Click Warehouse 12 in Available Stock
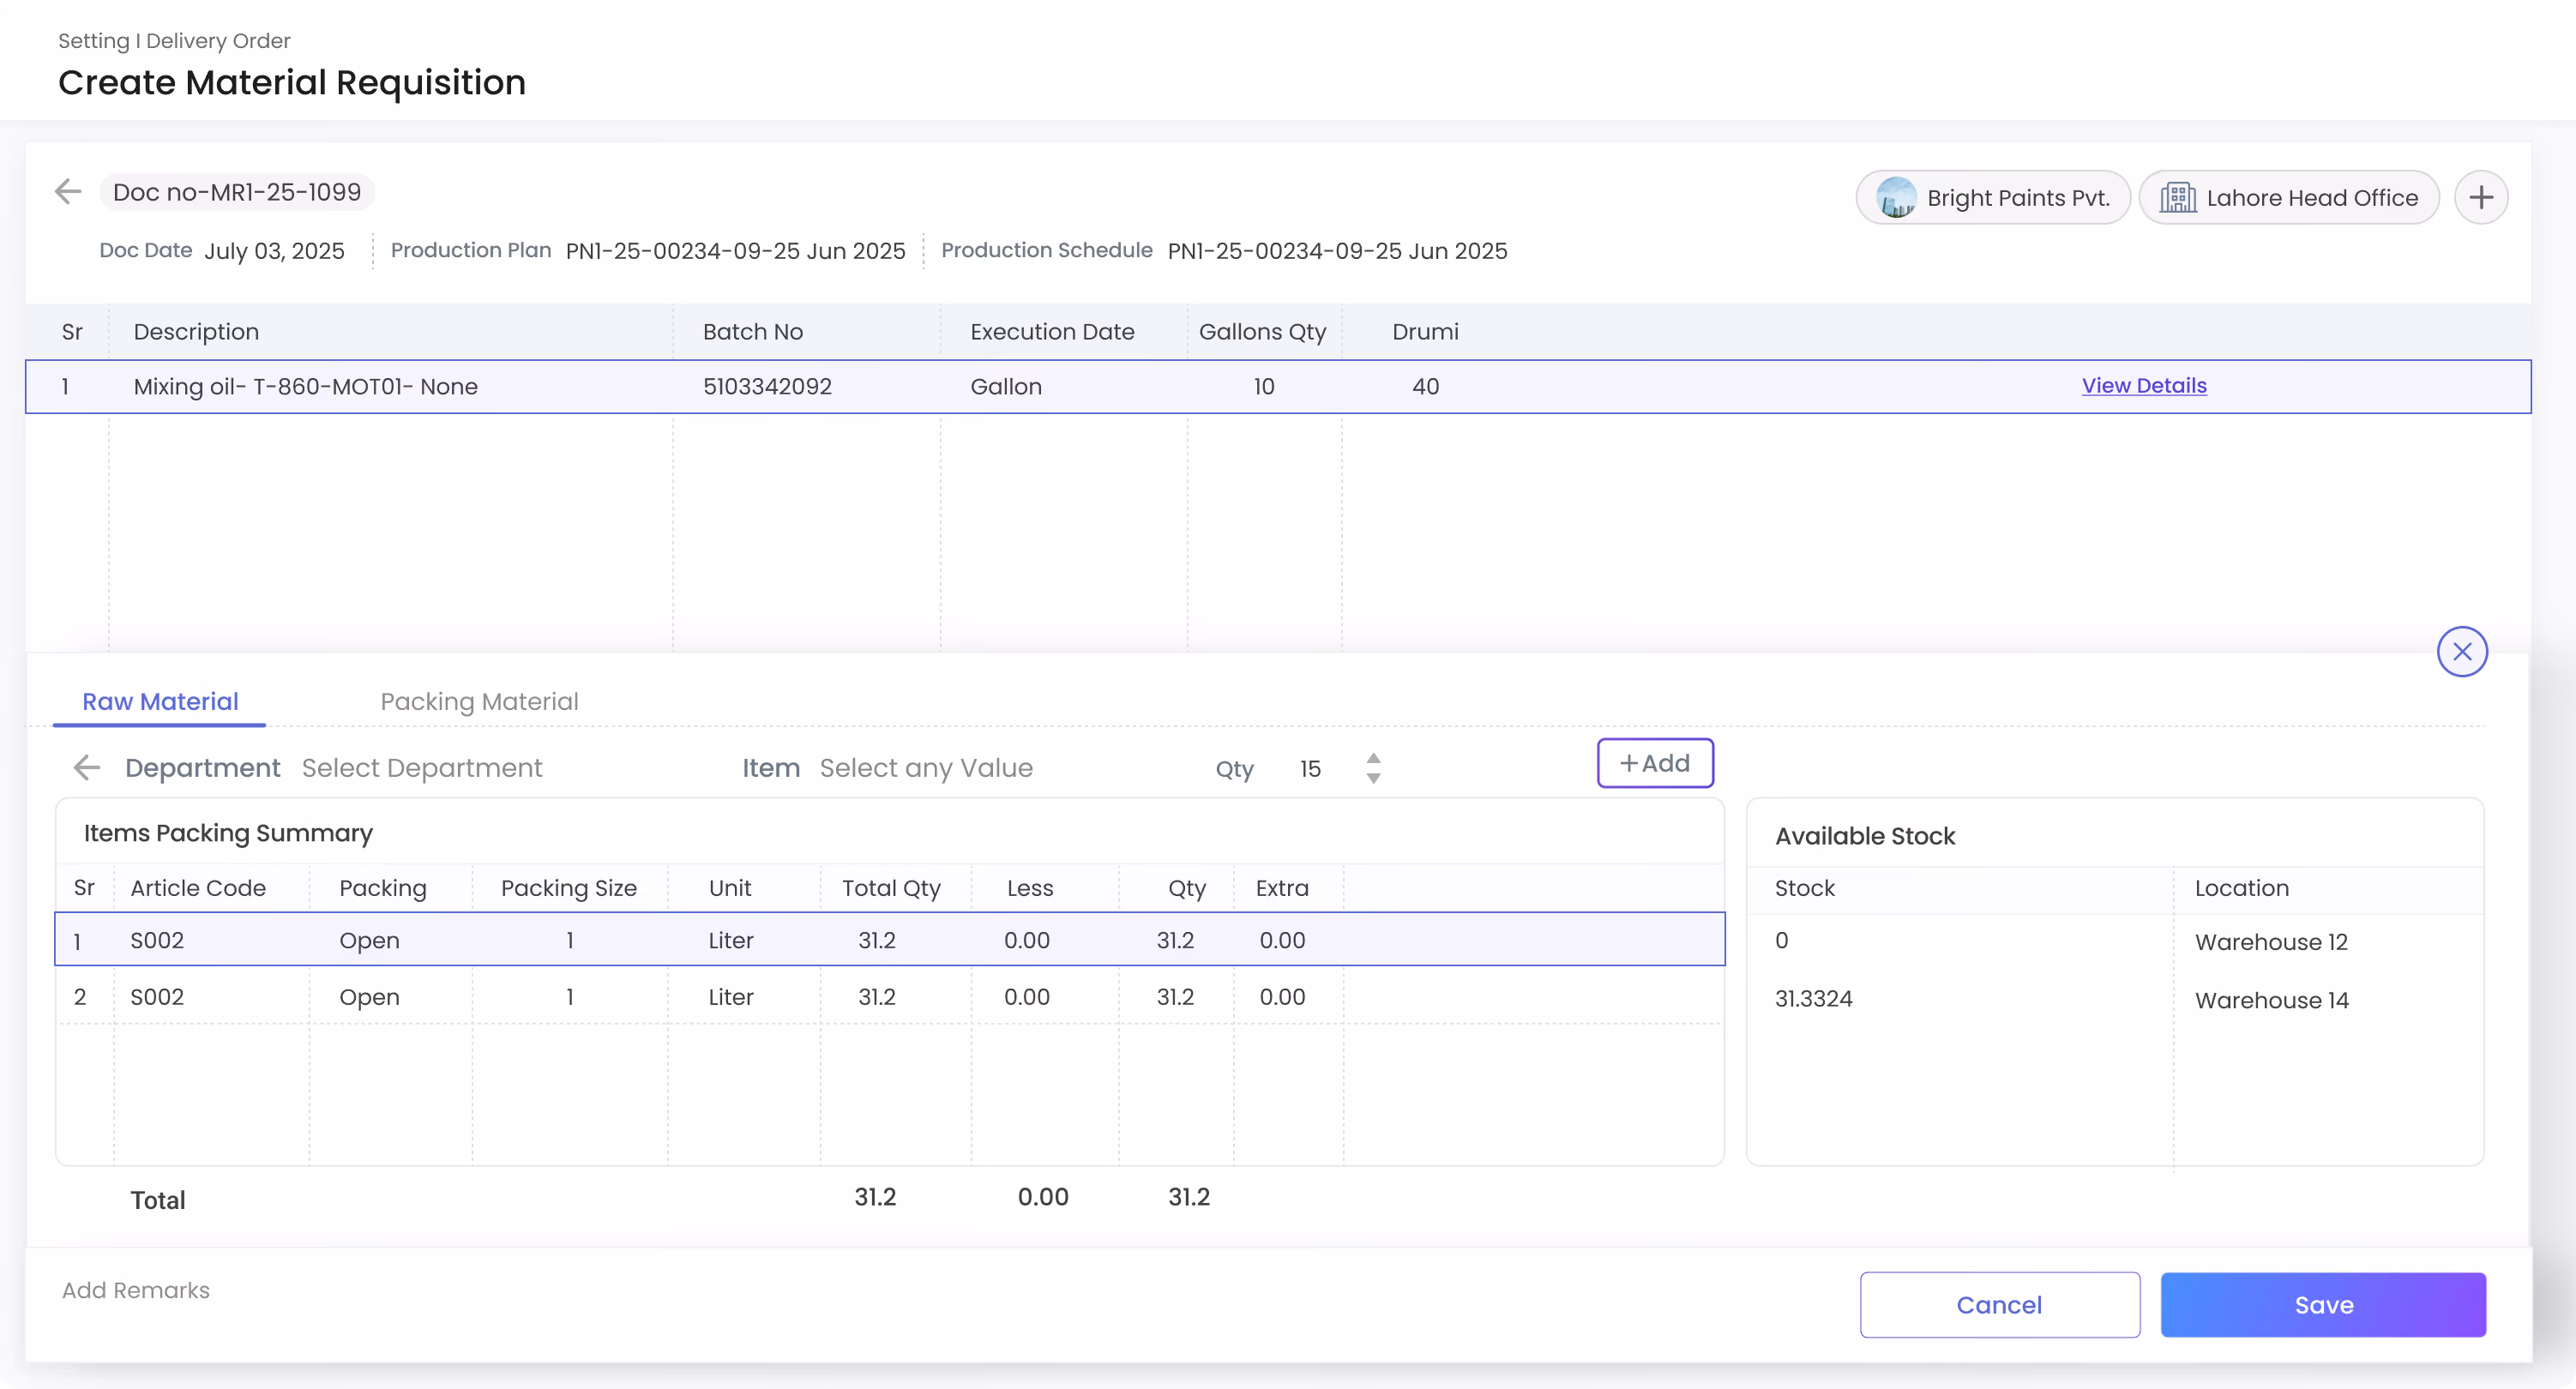This screenshot has height=1389, width=2576. (2271, 941)
